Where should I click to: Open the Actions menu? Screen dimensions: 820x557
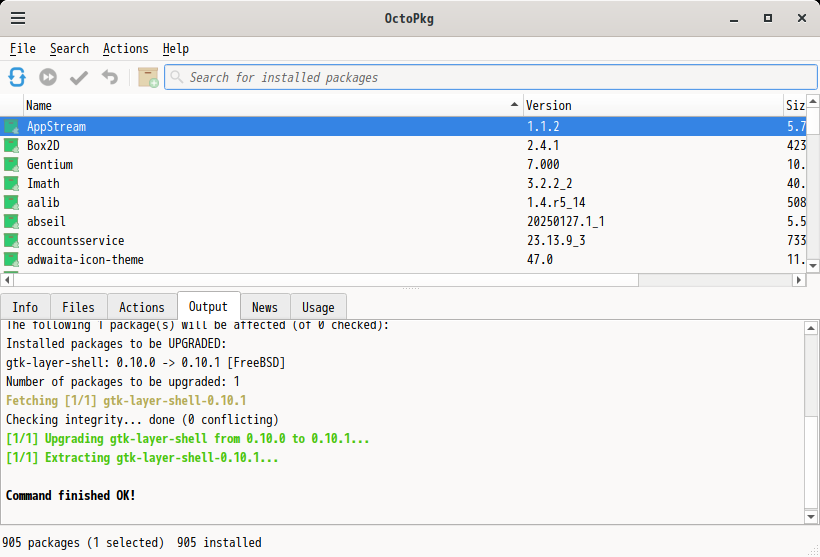[x=125, y=49]
